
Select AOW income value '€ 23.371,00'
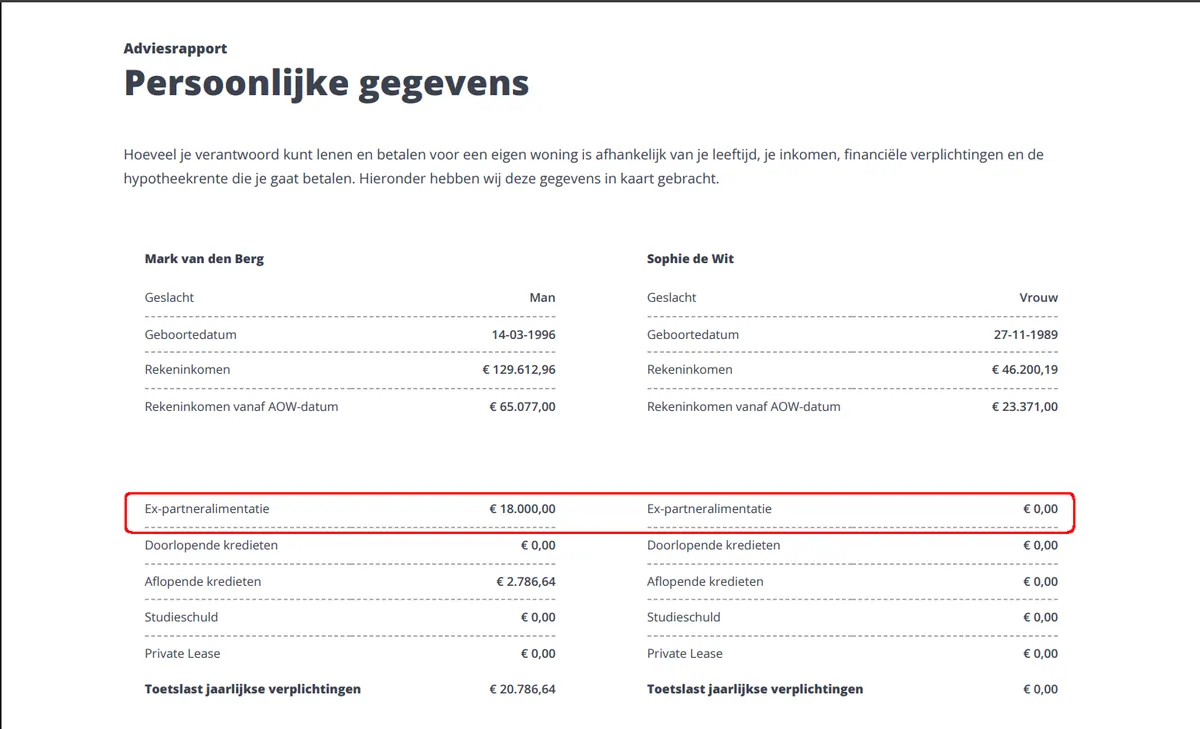click(x=1025, y=407)
